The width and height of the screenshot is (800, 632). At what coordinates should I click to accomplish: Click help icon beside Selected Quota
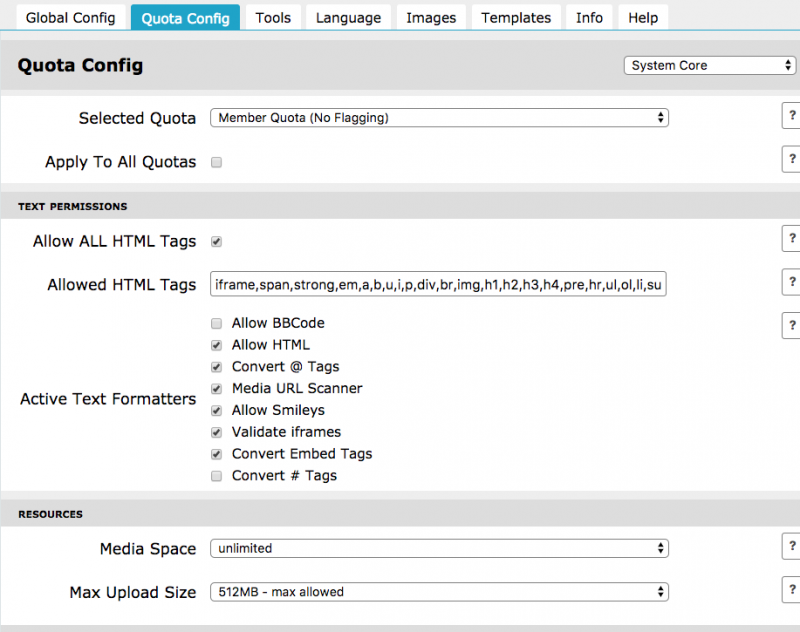click(791, 117)
